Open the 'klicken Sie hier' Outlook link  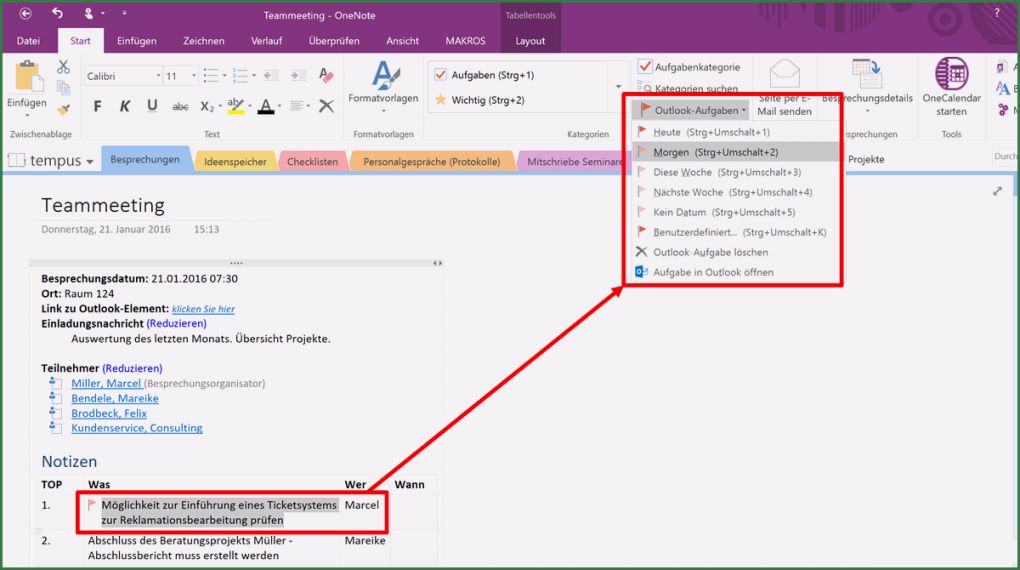pyautogui.click(x=203, y=309)
